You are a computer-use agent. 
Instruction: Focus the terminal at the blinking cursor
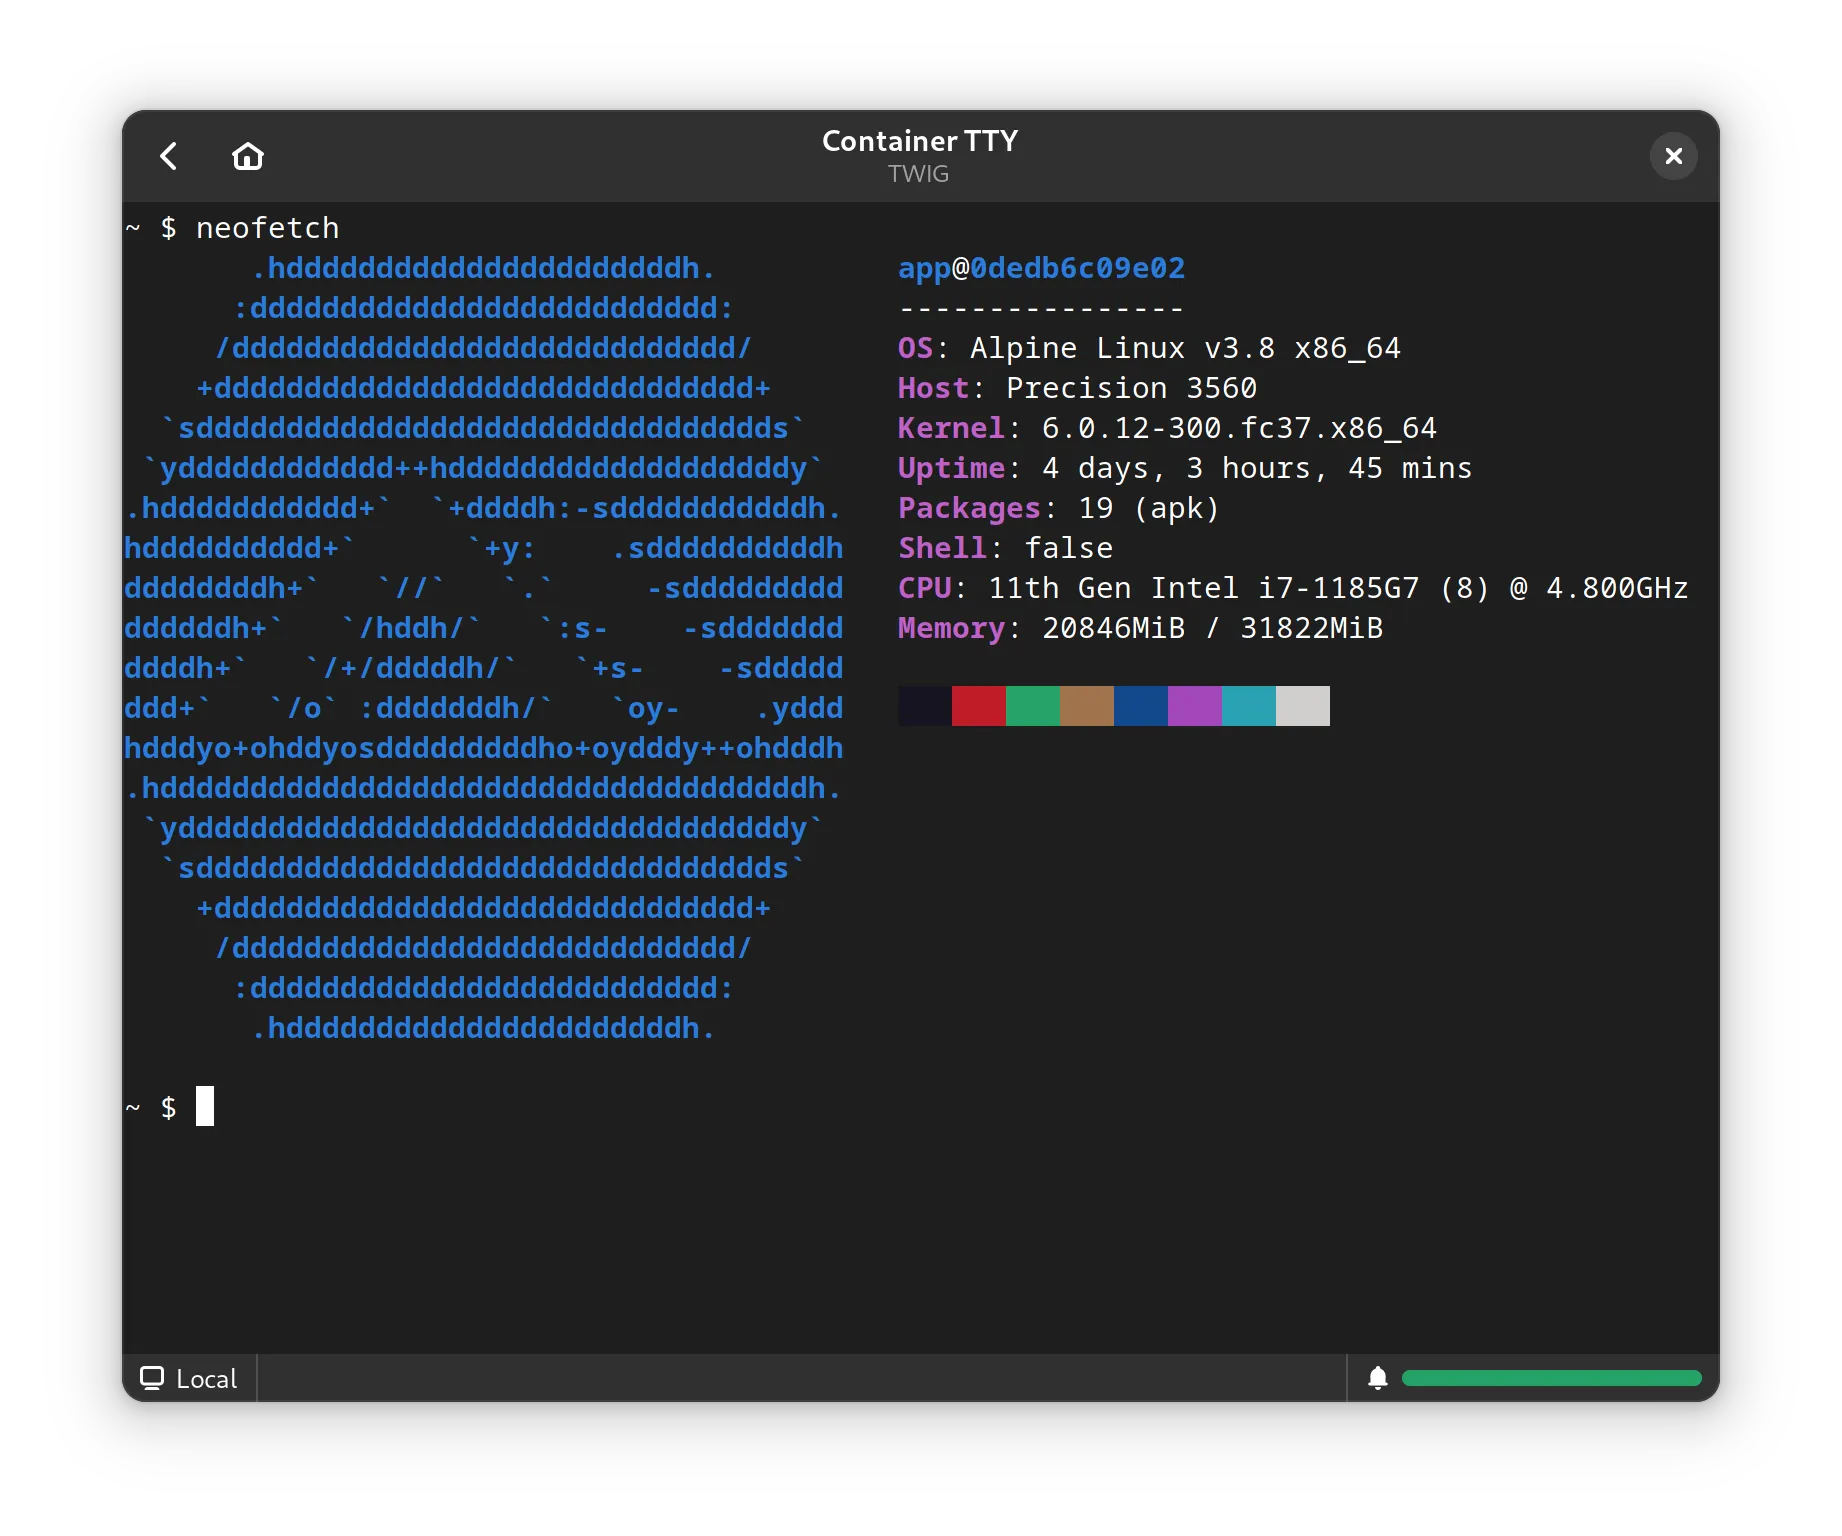(205, 1106)
